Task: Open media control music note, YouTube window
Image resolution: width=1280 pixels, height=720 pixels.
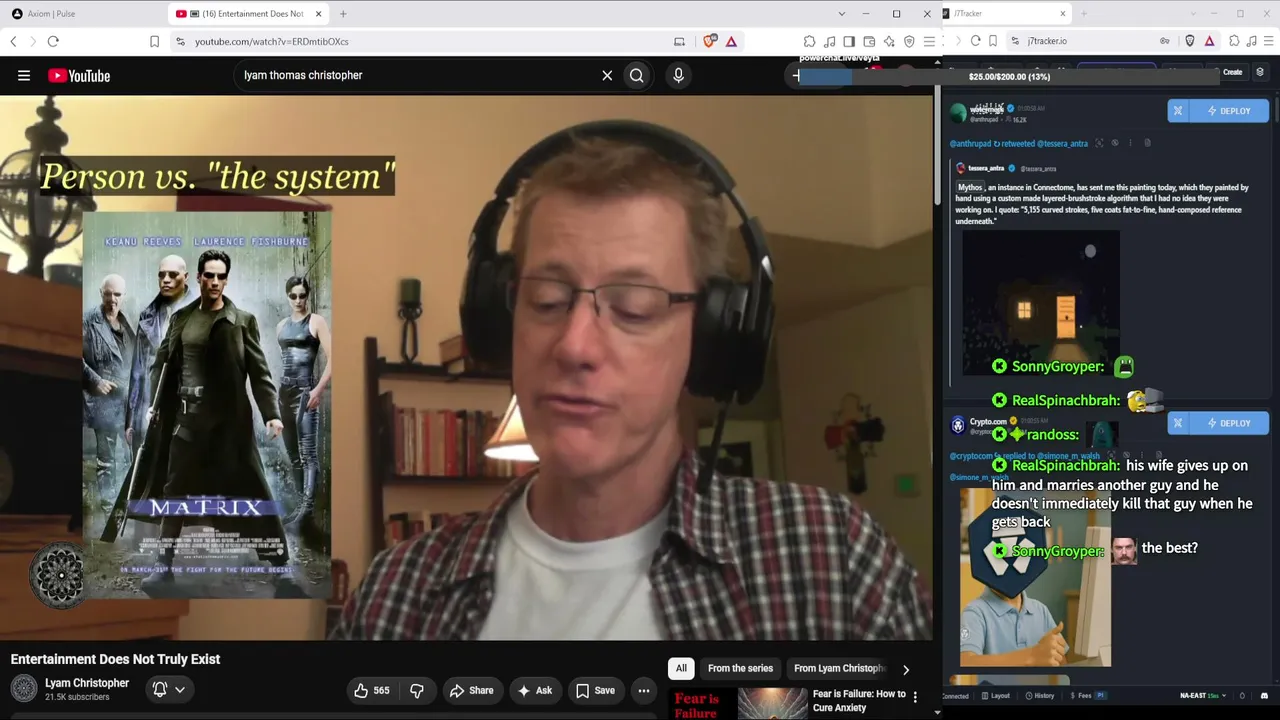Action: pos(829,41)
